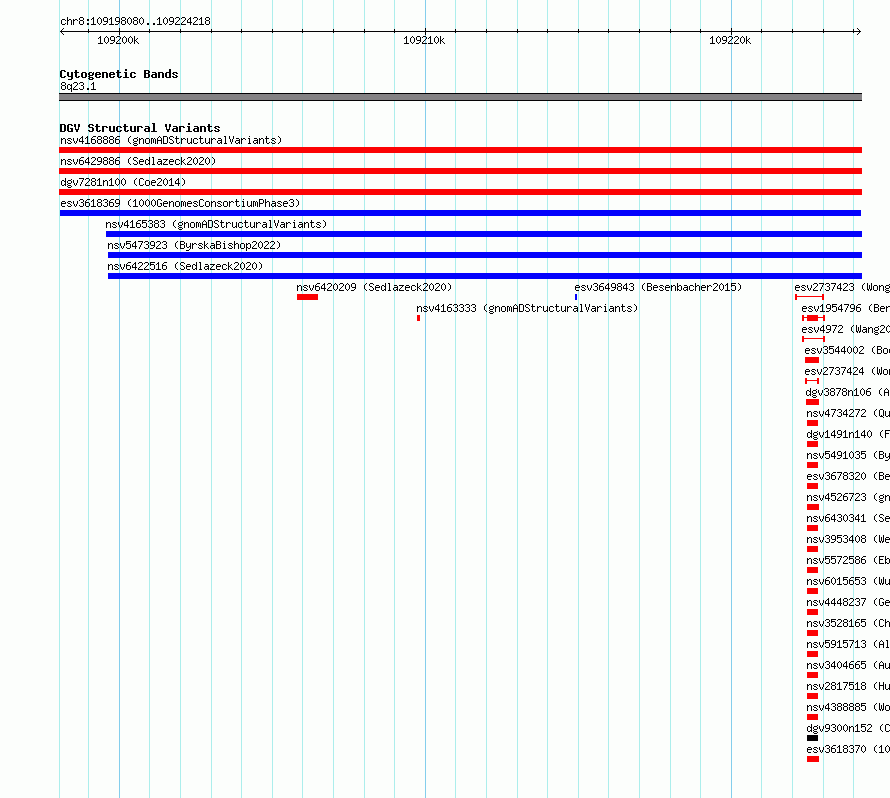This screenshot has height=798, width=890.
Task: Click the red block under esv3618370
Action: [813, 759]
